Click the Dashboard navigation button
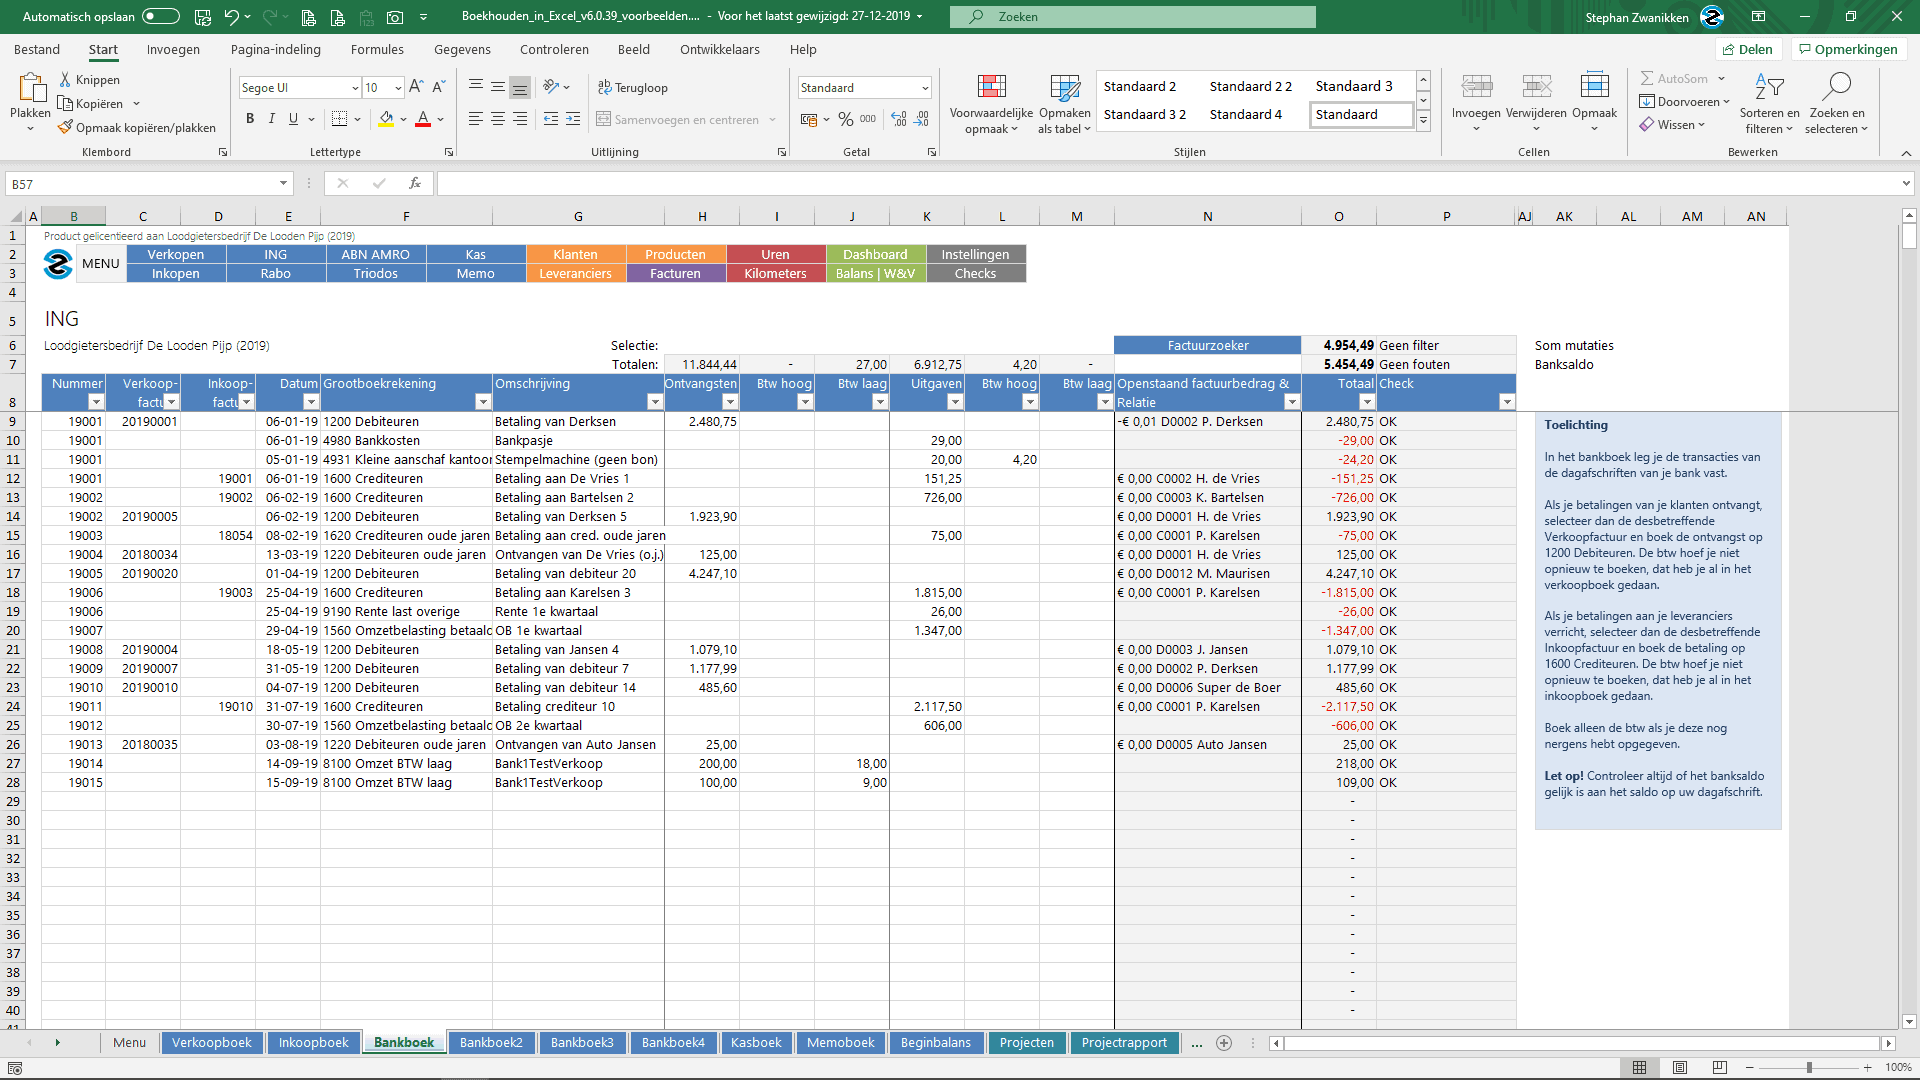 point(875,254)
